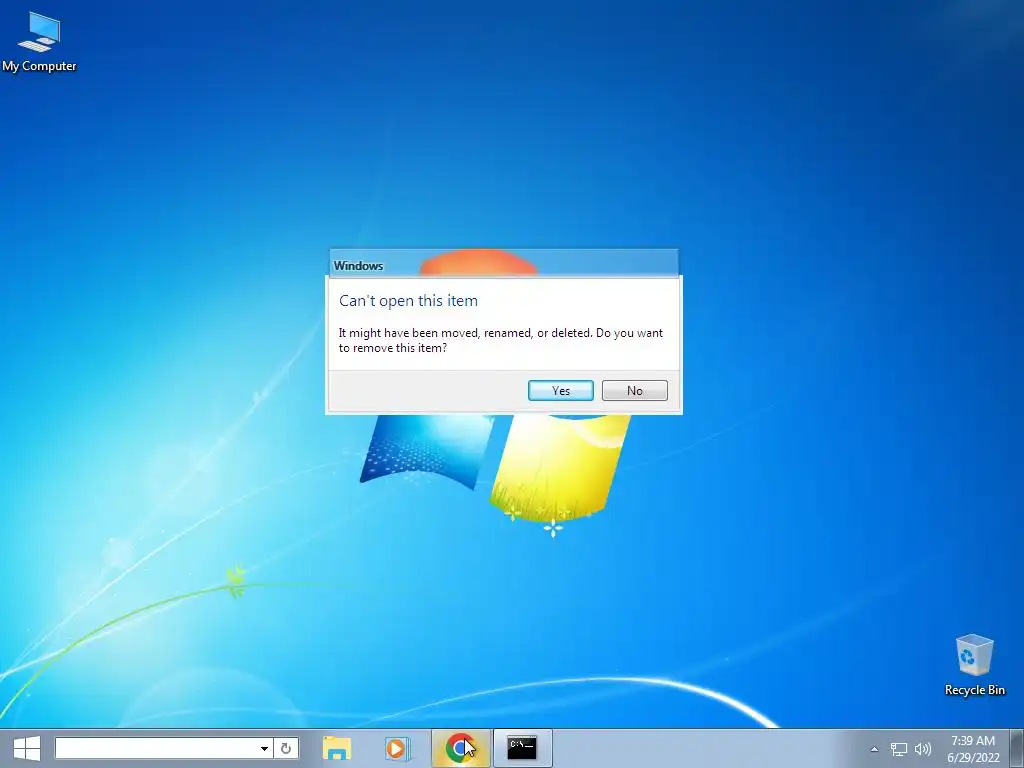Screen dimensions: 1024x768
Task: Click inside the taskbar address field
Action: (157, 748)
